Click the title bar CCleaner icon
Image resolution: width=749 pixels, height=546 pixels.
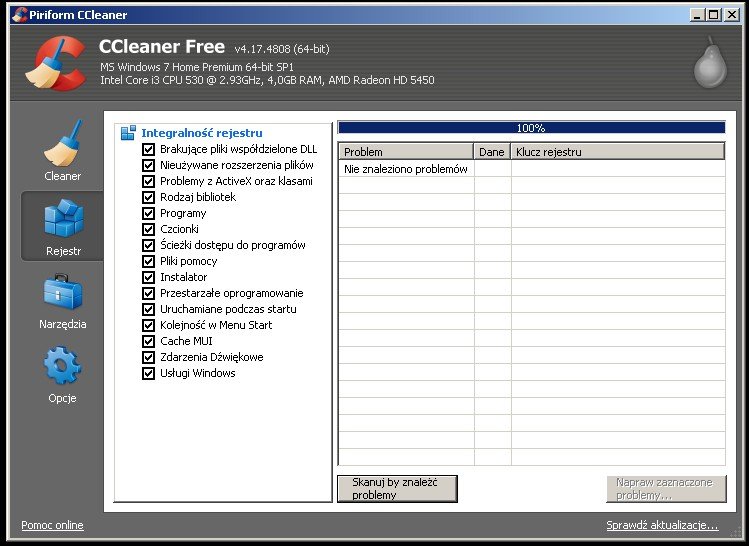pyautogui.click(x=20, y=15)
